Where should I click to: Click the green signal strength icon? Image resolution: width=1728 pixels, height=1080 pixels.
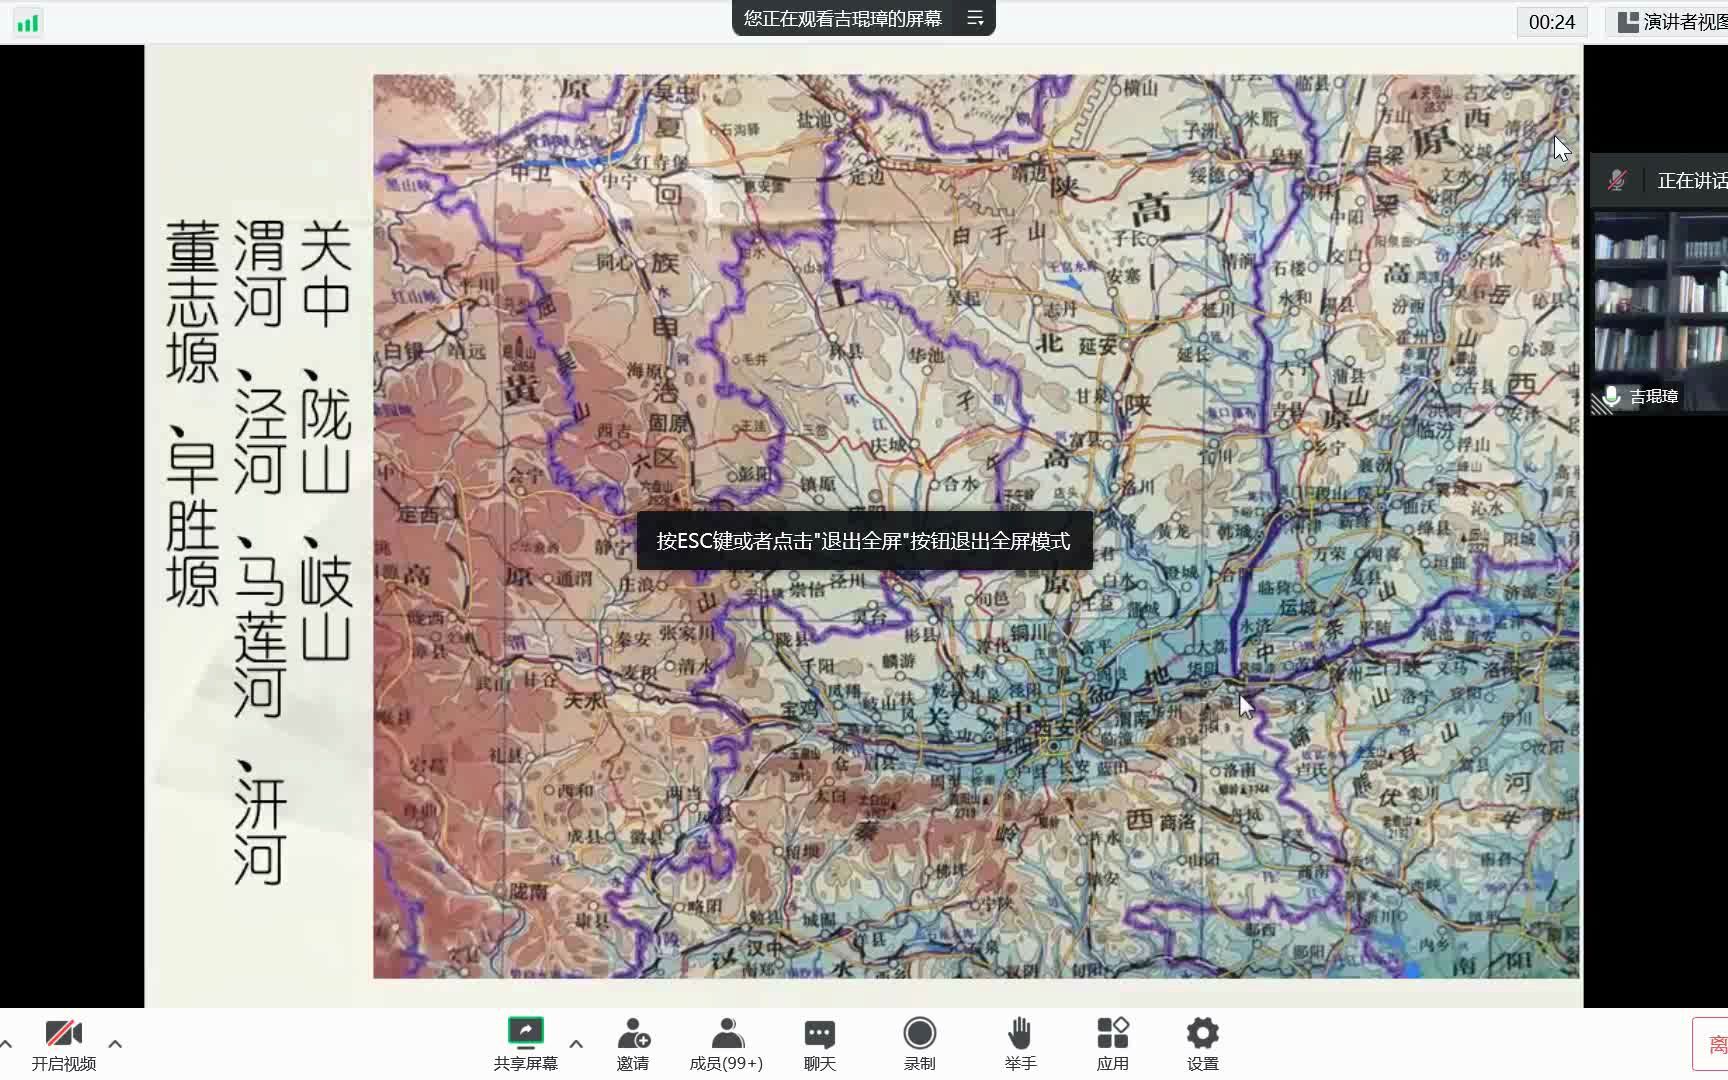(x=27, y=22)
